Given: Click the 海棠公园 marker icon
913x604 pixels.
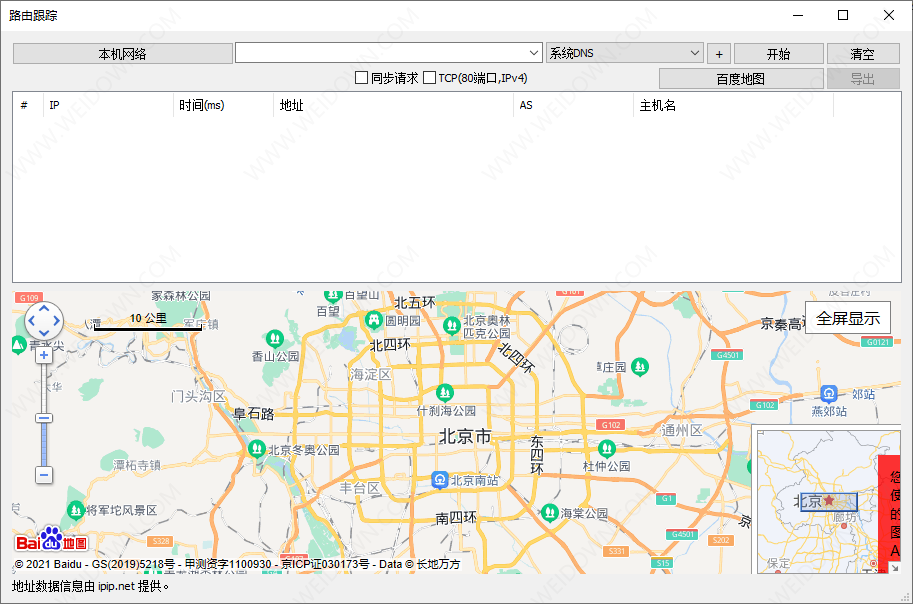Looking at the screenshot, I should (x=550, y=513).
